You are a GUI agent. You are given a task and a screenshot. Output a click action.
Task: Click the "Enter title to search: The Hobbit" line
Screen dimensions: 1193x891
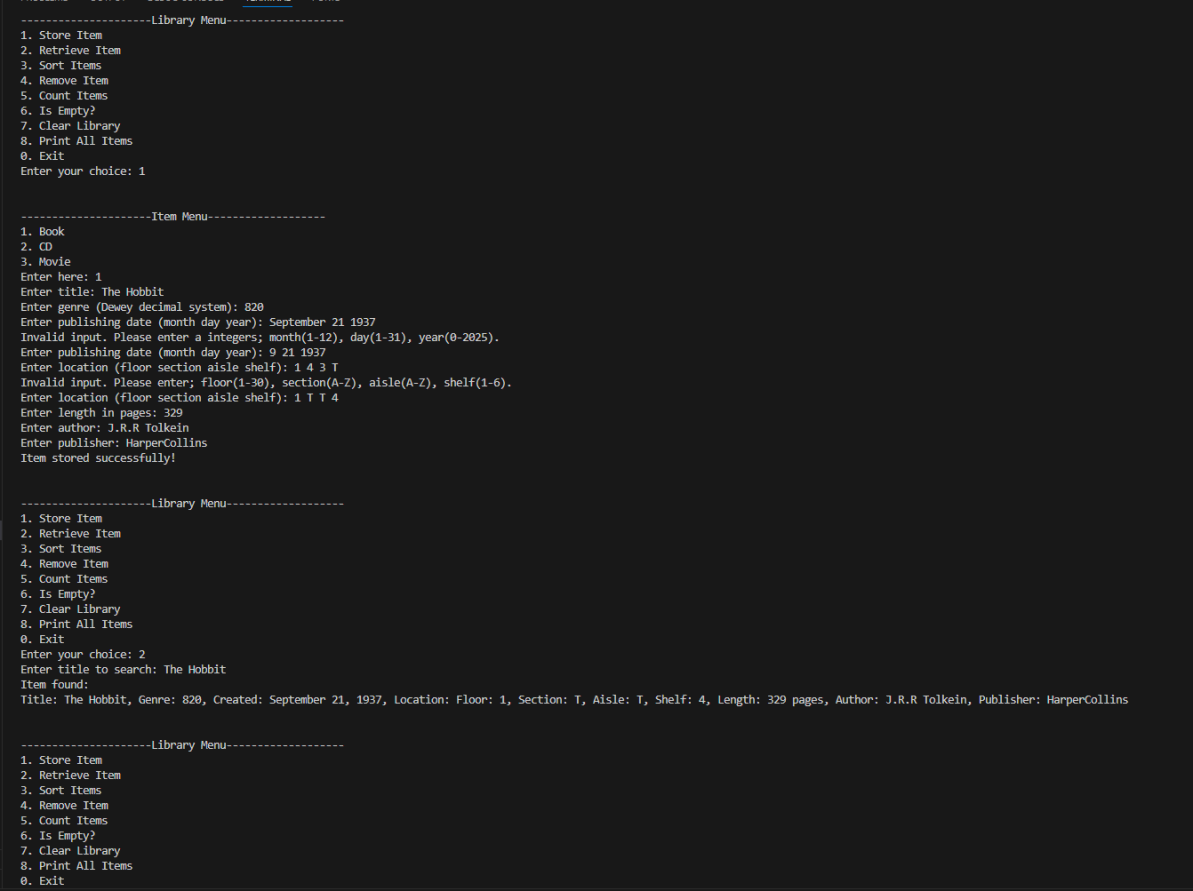(x=123, y=669)
